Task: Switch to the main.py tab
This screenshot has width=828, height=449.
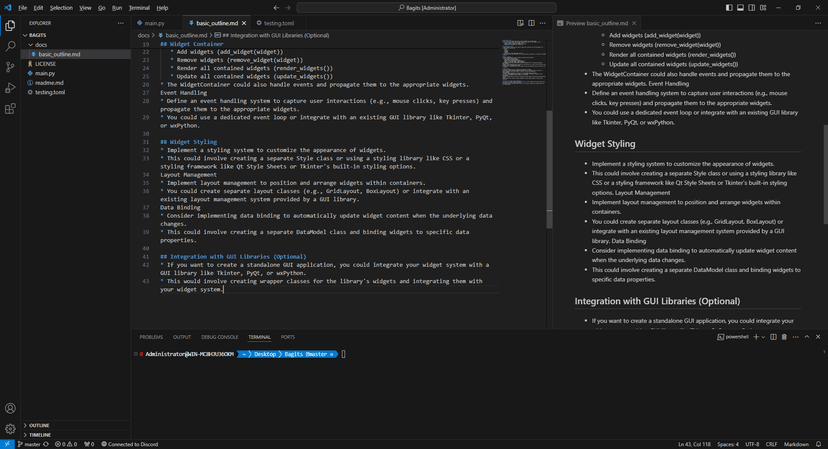Action: coord(151,23)
